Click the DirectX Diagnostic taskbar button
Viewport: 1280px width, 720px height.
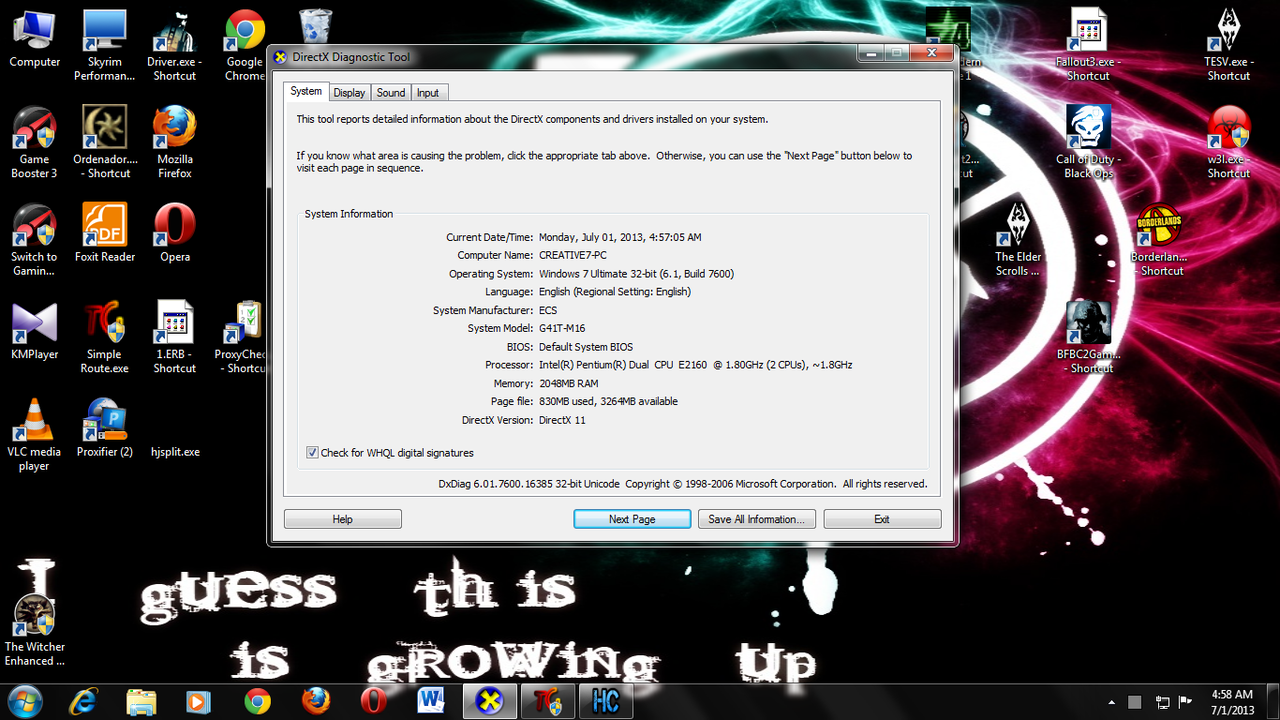point(490,701)
